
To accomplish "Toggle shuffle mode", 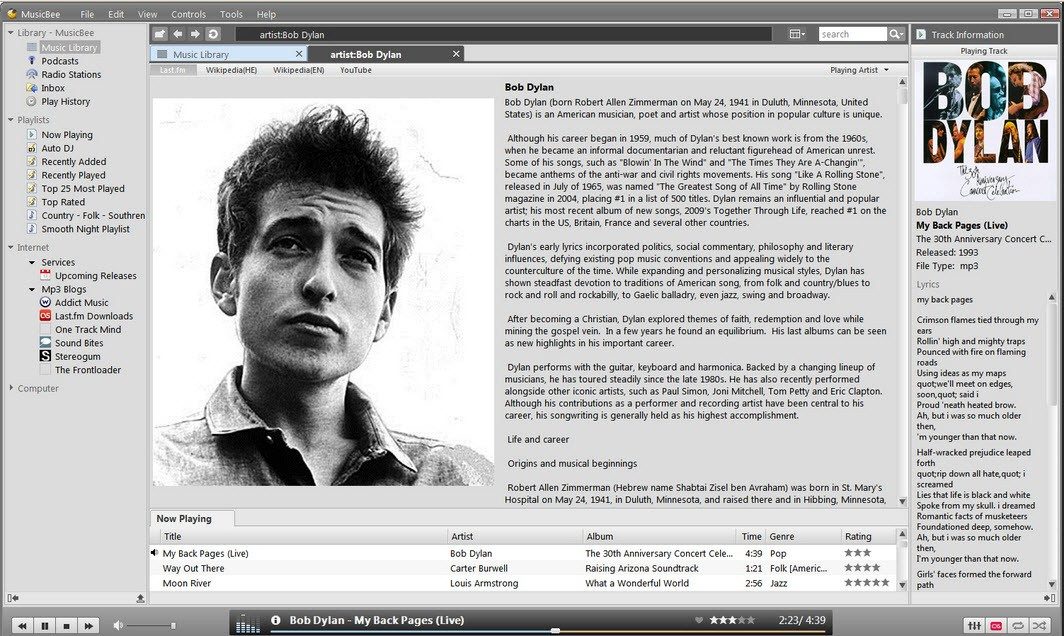I will pyautogui.click(x=1039, y=625).
